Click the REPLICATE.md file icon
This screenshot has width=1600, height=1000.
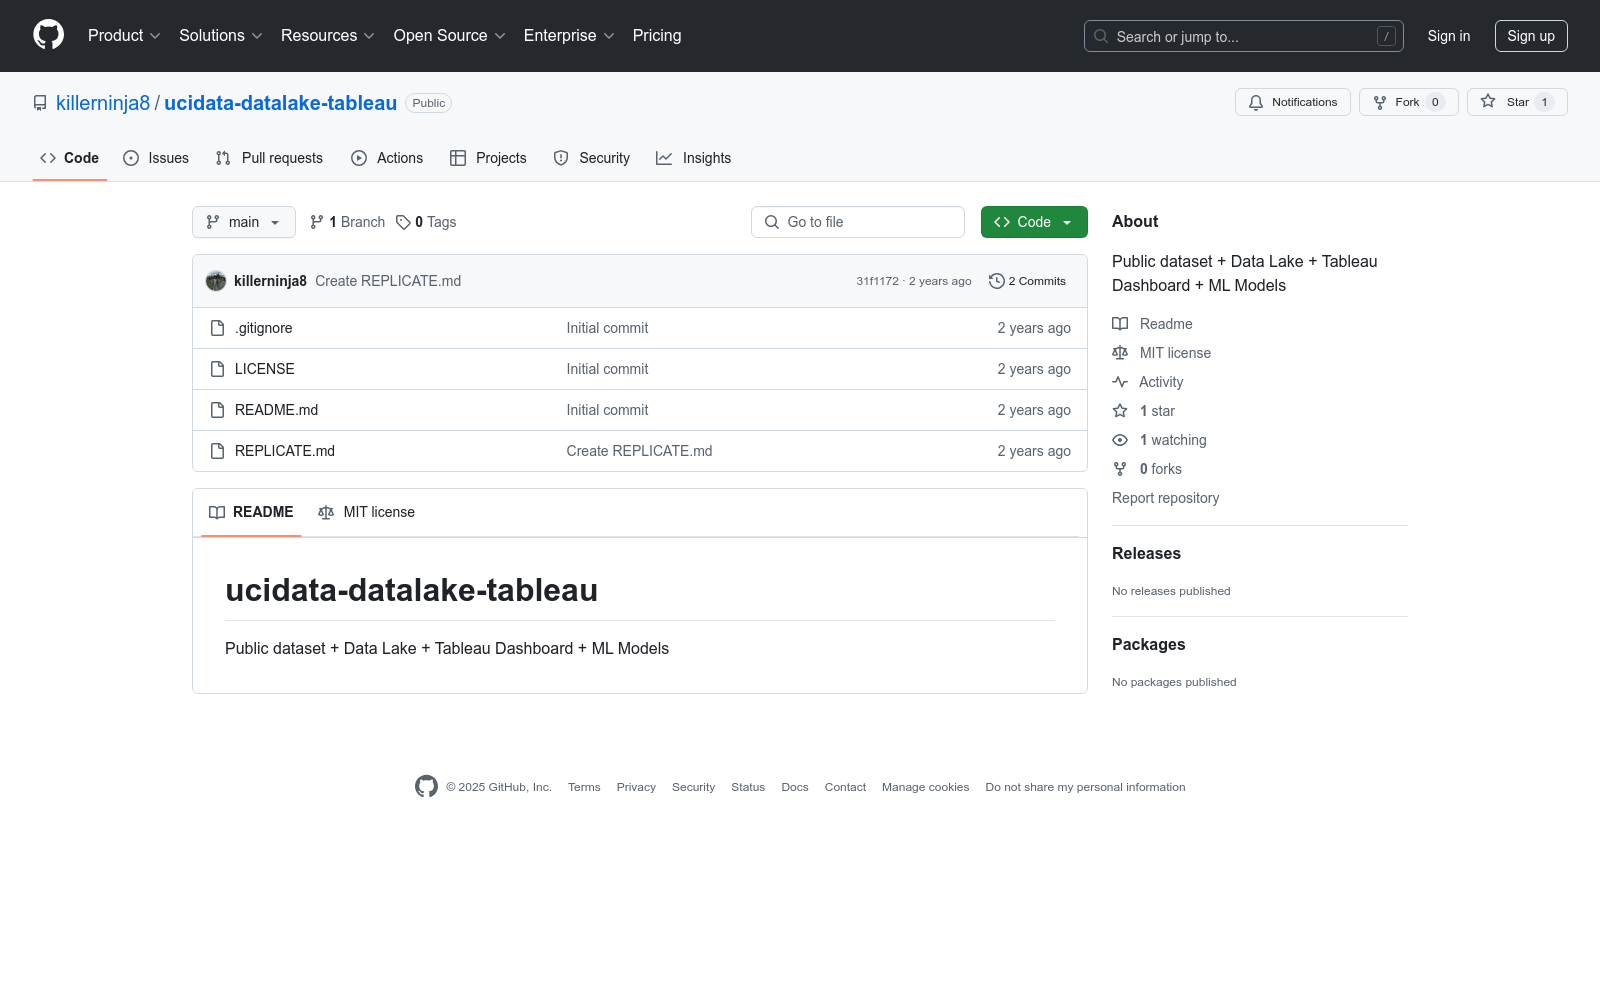pos(217,451)
